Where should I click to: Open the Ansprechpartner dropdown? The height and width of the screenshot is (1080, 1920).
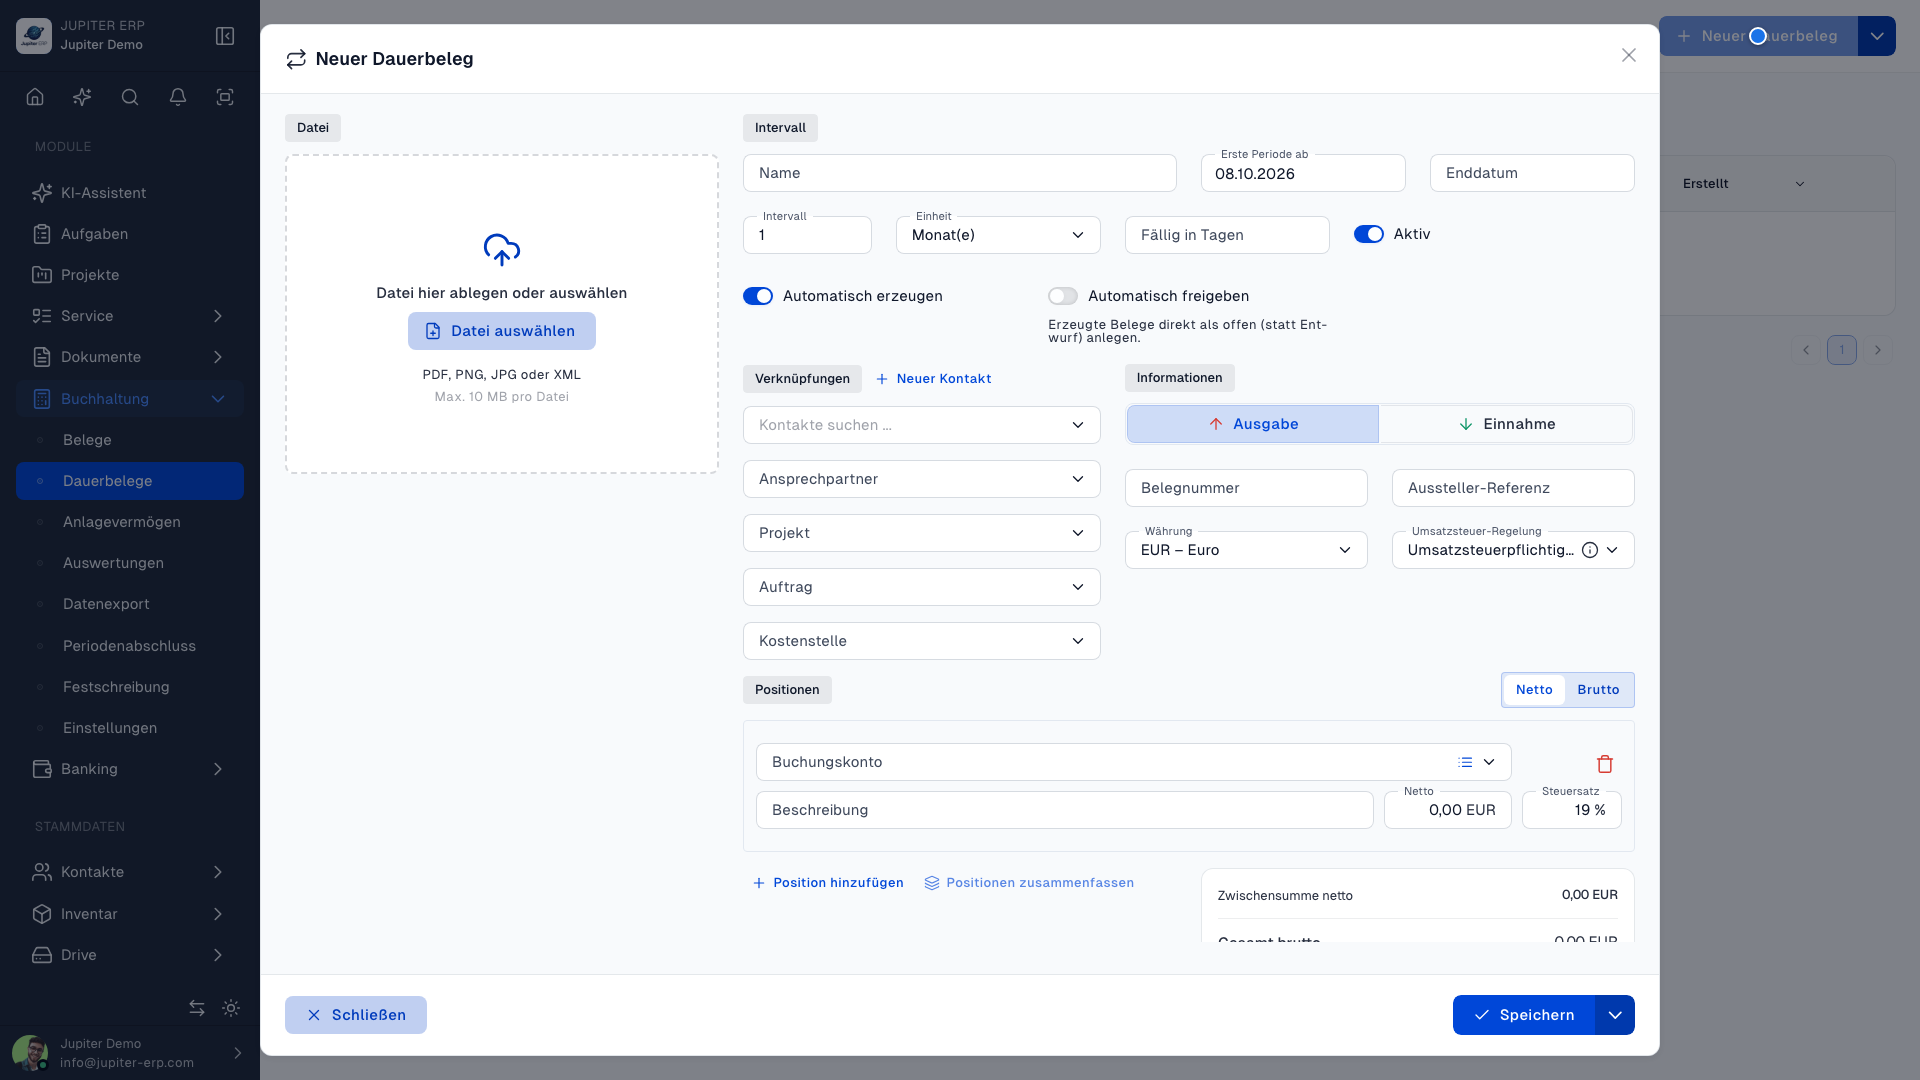[x=921, y=479]
